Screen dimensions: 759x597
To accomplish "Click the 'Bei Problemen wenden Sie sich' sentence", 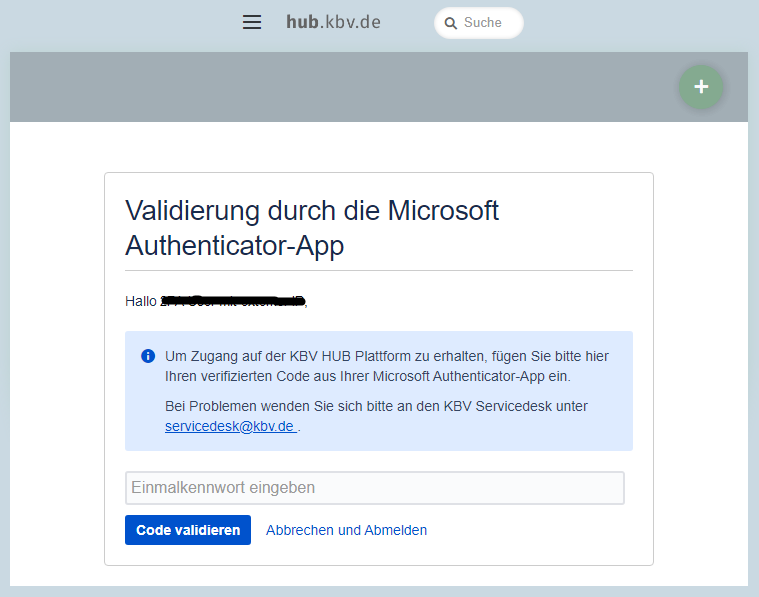I will (376, 406).
